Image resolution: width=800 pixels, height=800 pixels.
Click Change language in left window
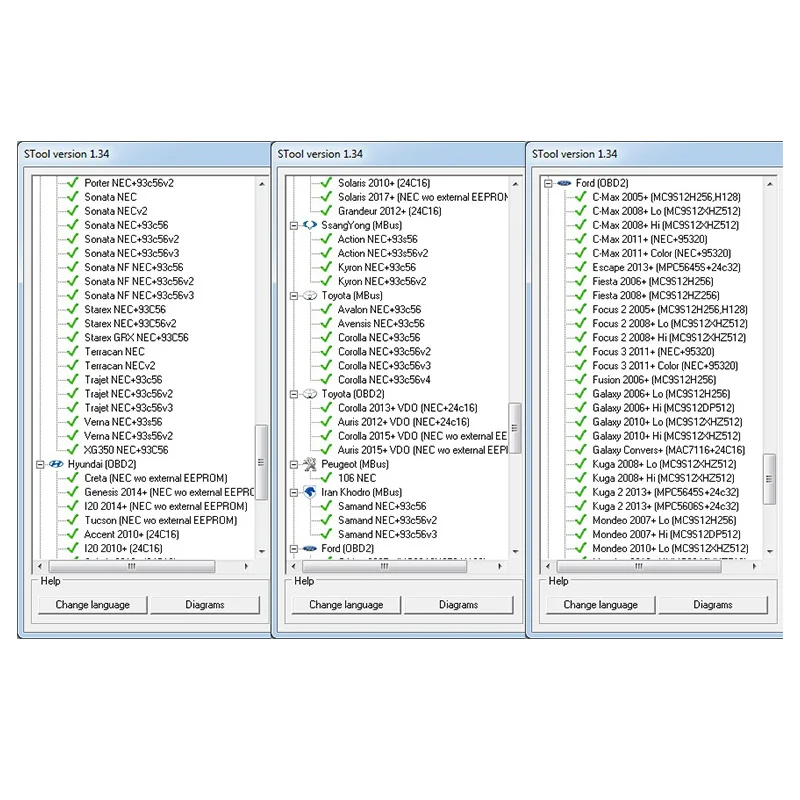92,605
